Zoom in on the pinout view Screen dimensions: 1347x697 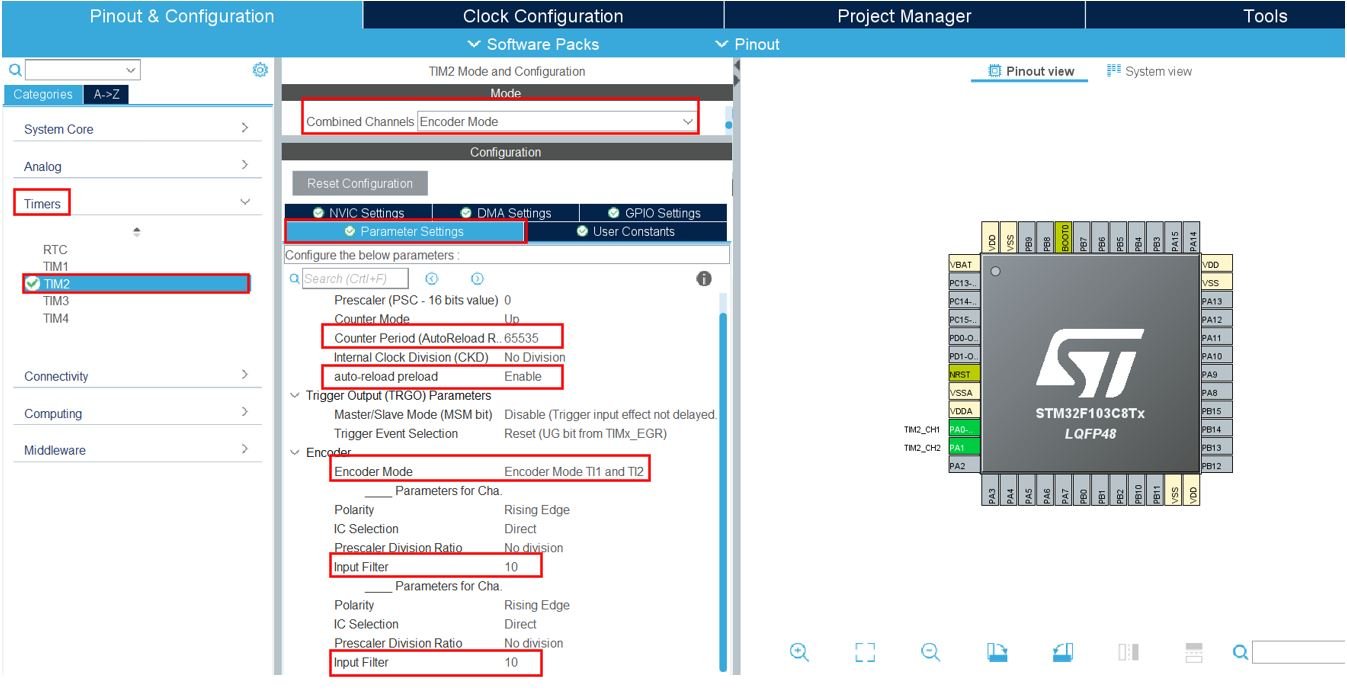coord(799,652)
